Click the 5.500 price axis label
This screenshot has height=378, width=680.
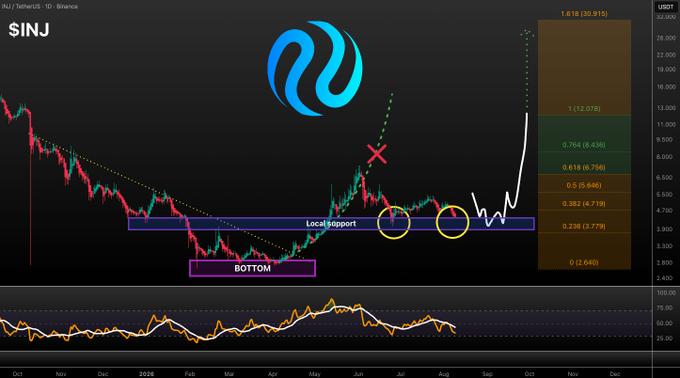[666, 195]
